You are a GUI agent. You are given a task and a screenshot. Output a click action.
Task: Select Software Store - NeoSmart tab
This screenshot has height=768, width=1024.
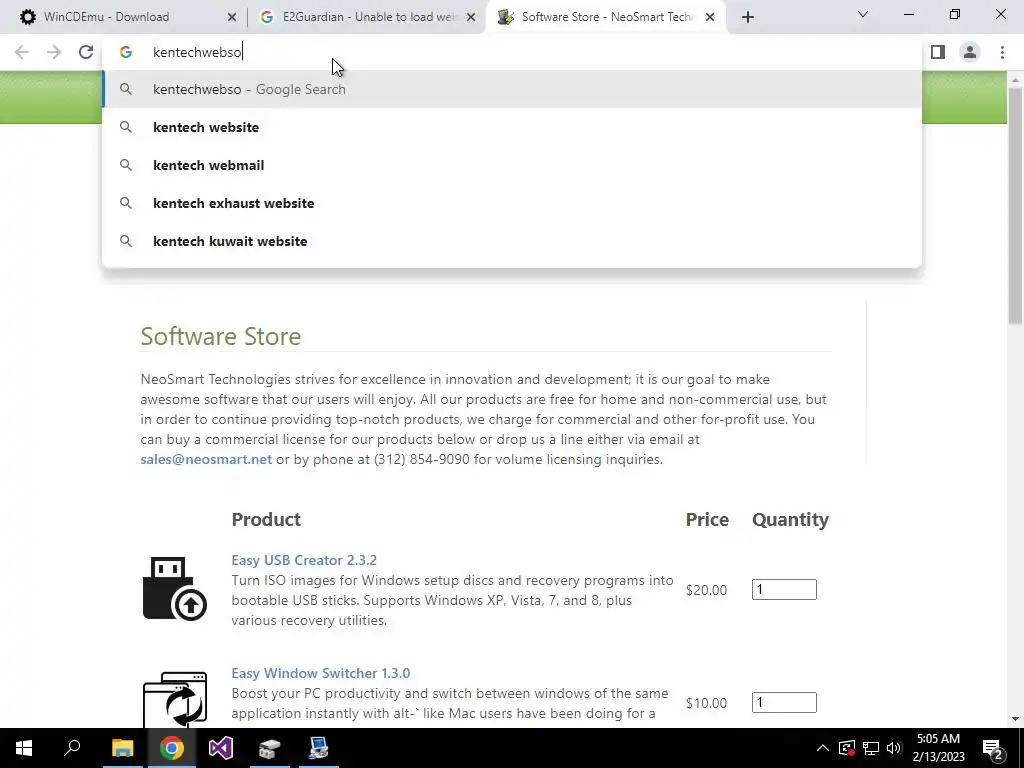pyautogui.click(x=606, y=17)
